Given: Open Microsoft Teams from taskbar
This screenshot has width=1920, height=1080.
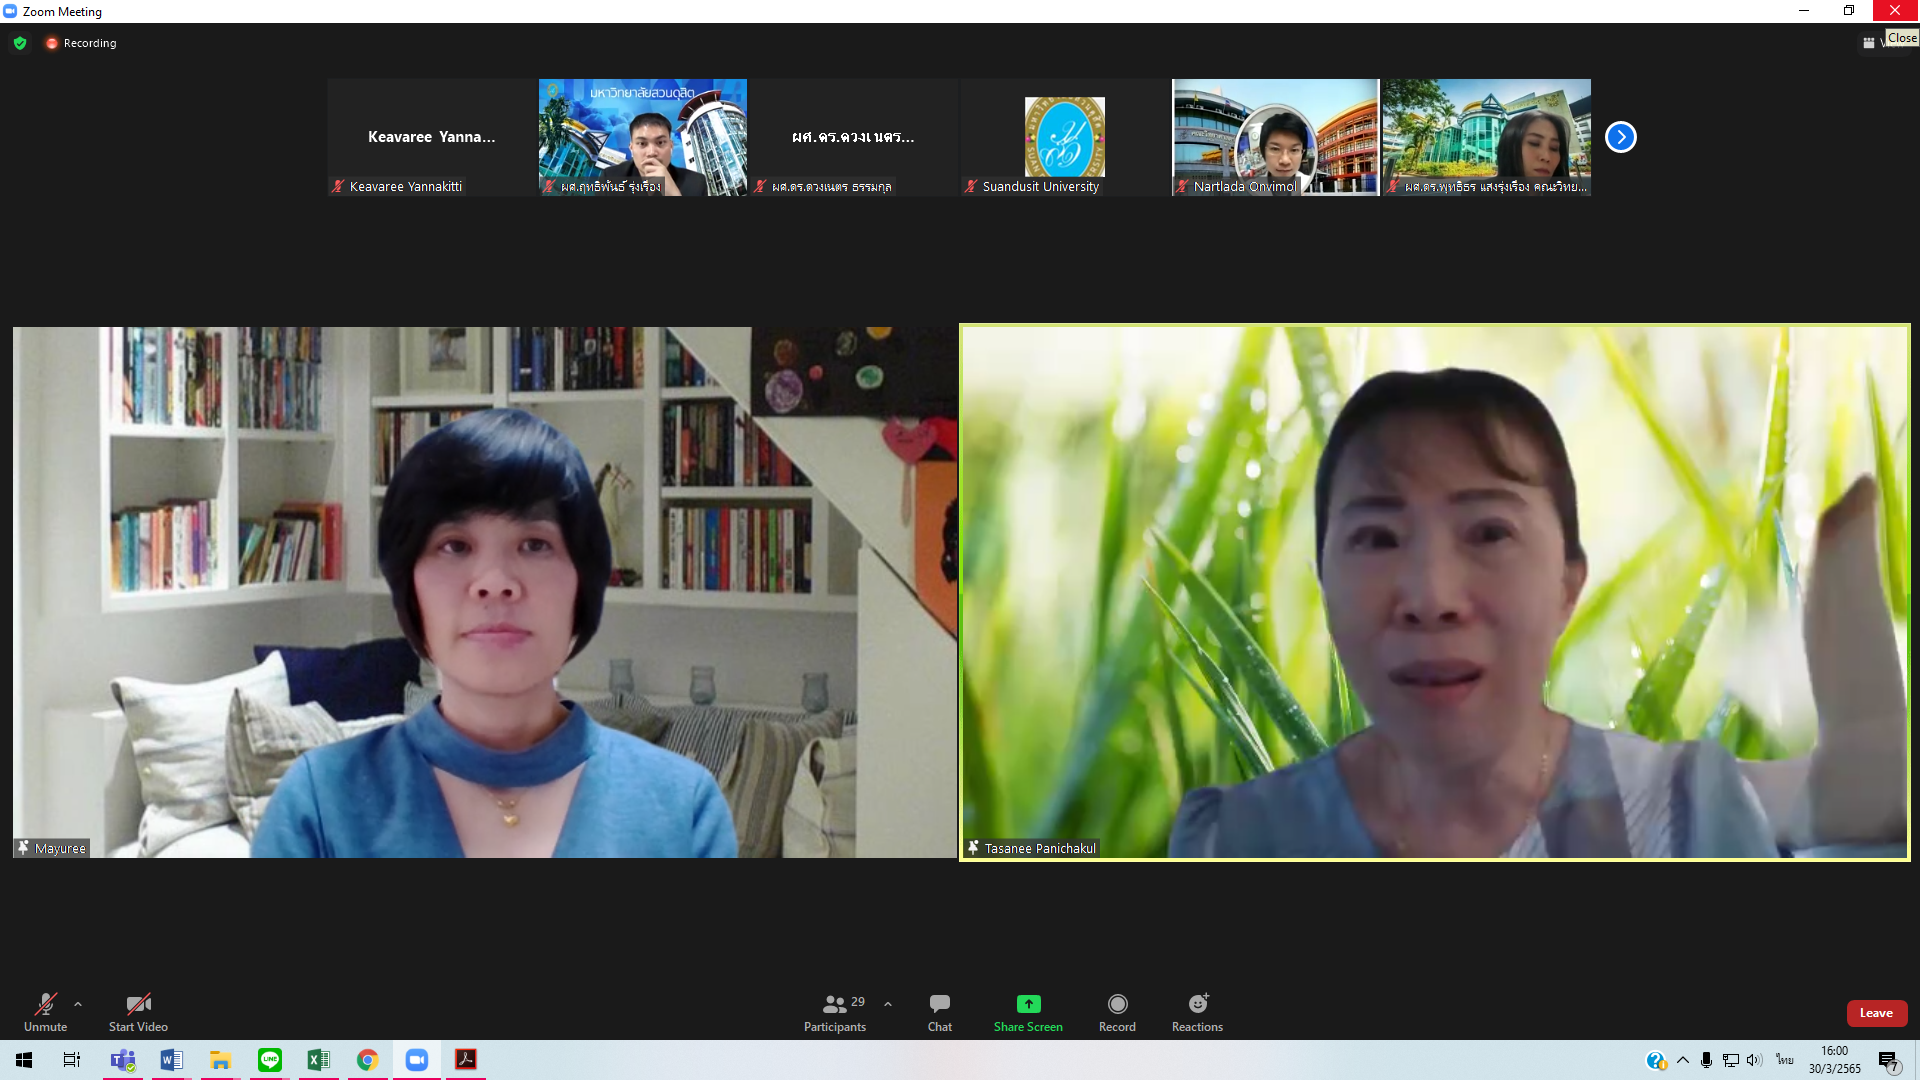Looking at the screenshot, I should 123,1060.
